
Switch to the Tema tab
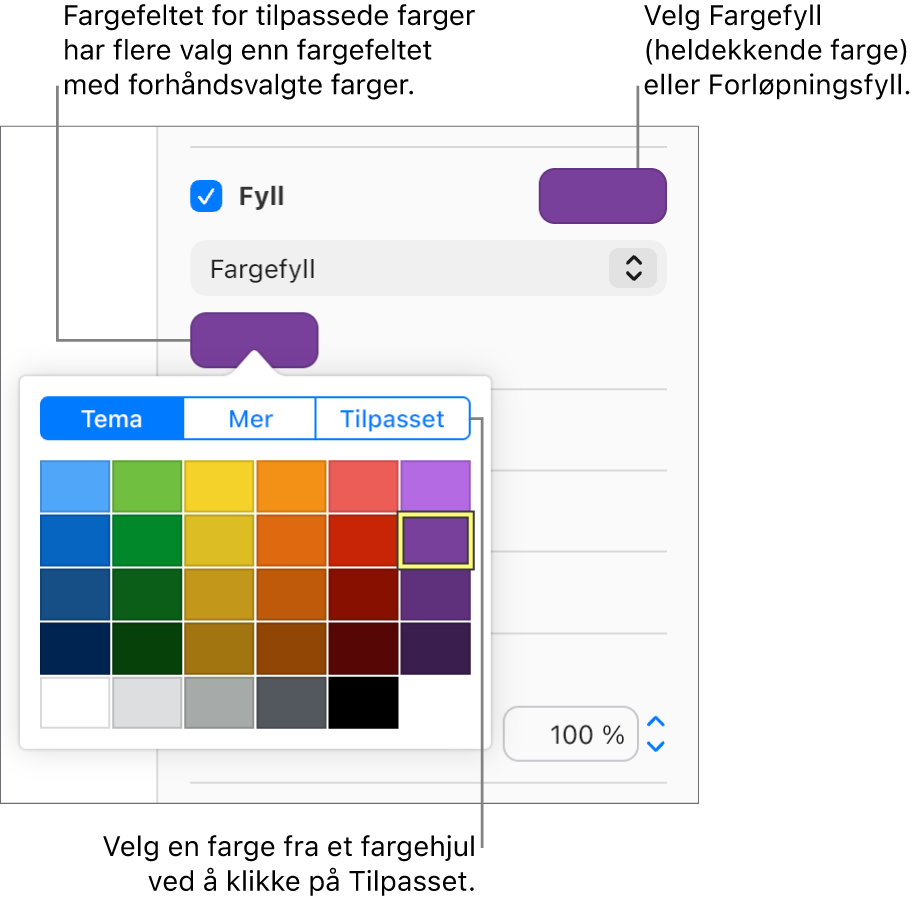click(x=112, y=419)
